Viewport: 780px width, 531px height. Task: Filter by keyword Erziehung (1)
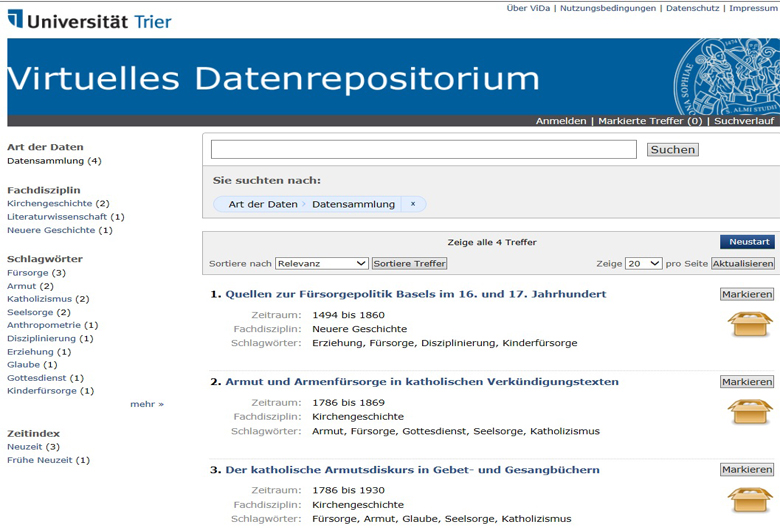coord(39,352)
